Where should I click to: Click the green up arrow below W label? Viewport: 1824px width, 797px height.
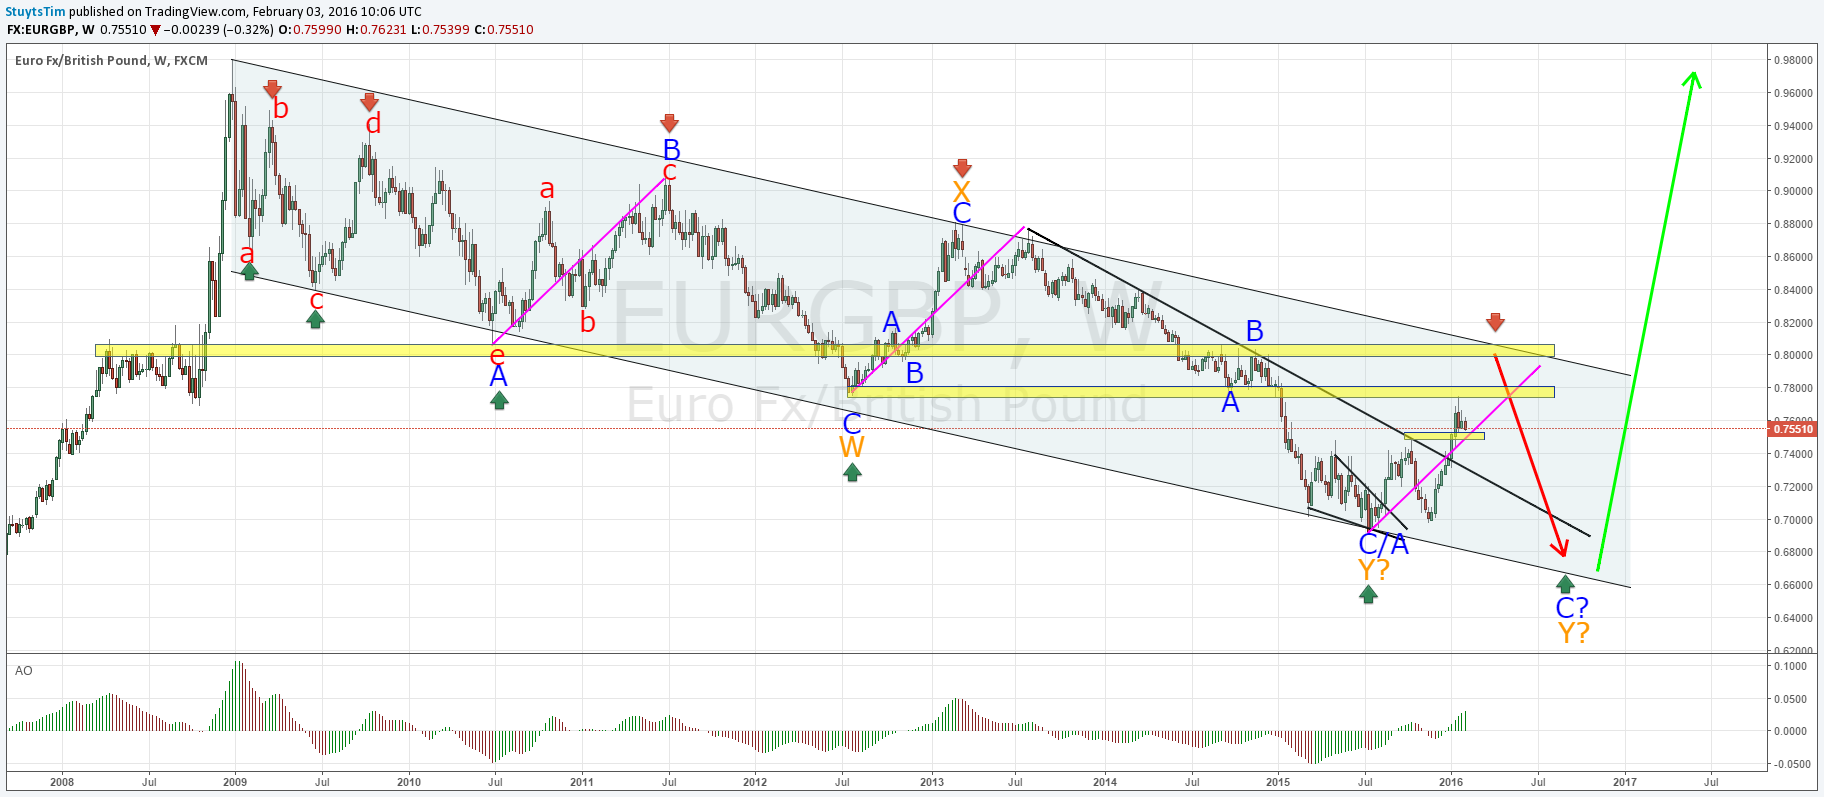click(x=852, y=472)
